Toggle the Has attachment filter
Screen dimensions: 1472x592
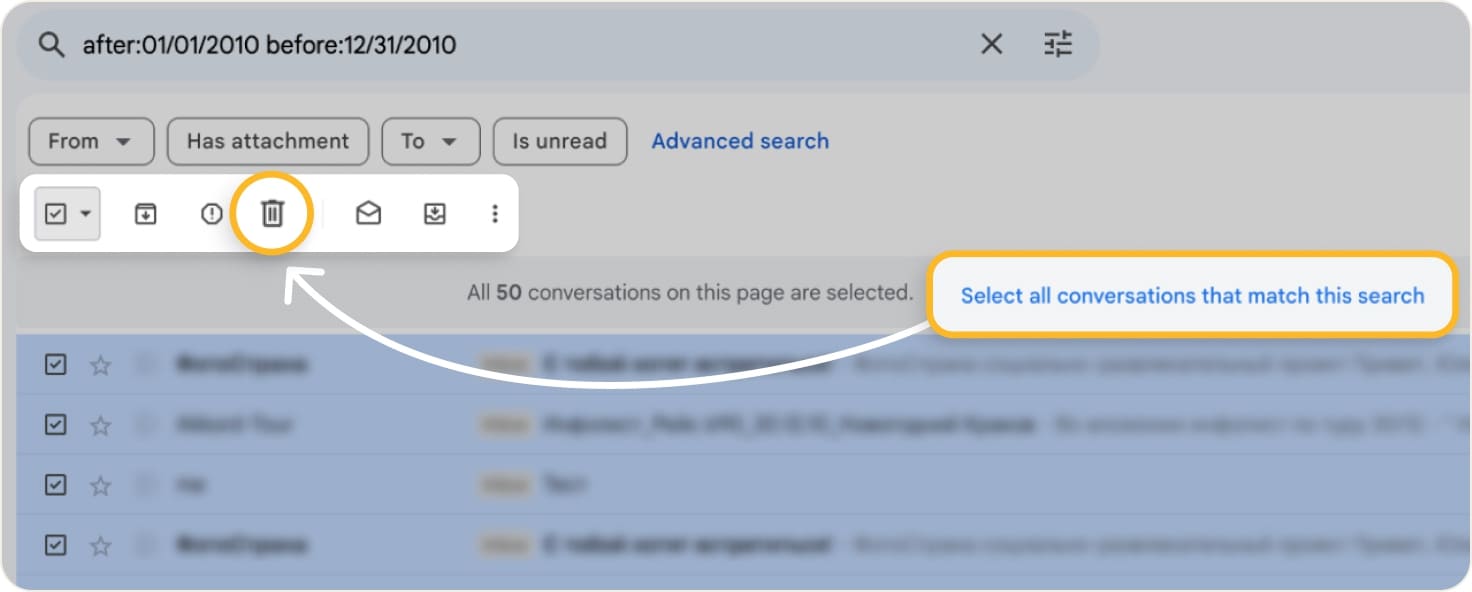coord(267,141)
